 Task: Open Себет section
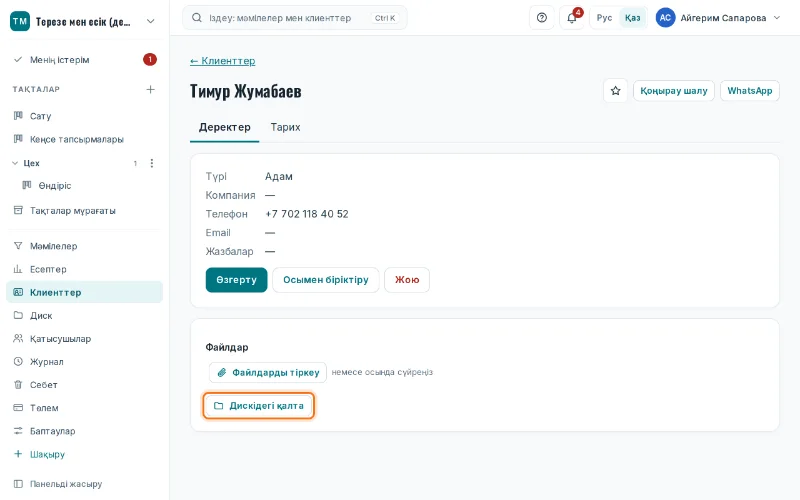point(84,385)
